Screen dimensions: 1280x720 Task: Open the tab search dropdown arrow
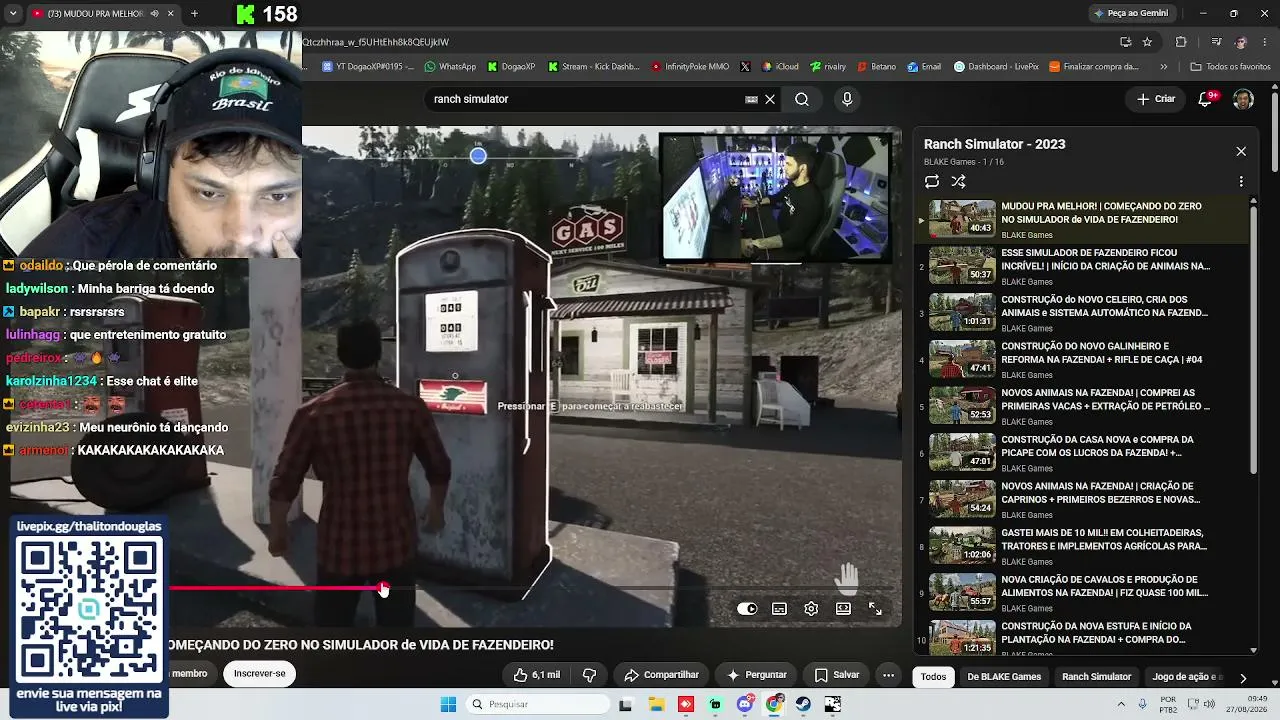[13, 14]
